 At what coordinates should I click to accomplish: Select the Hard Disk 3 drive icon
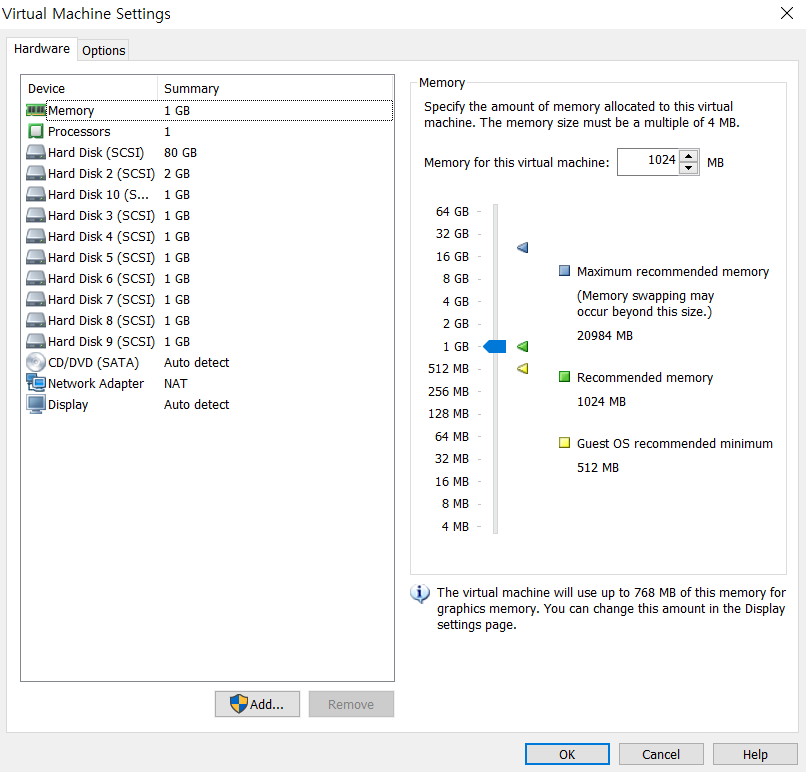pyautogui.click(x=35, y=215)
